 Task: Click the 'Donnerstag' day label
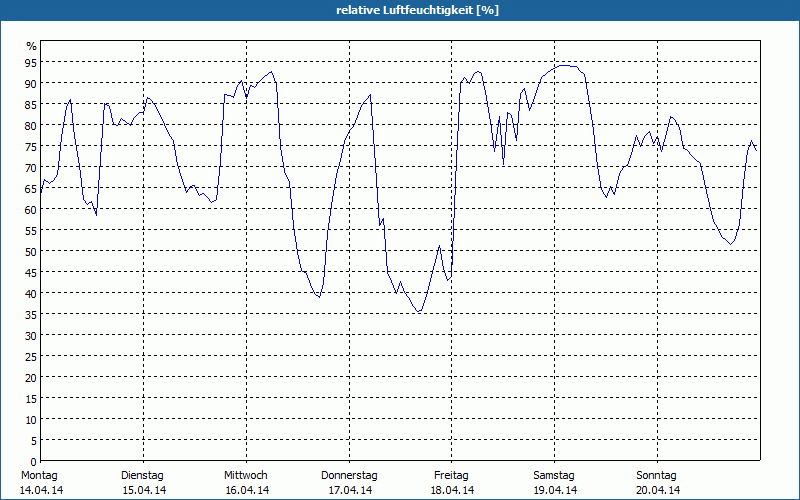pos(349,476)
